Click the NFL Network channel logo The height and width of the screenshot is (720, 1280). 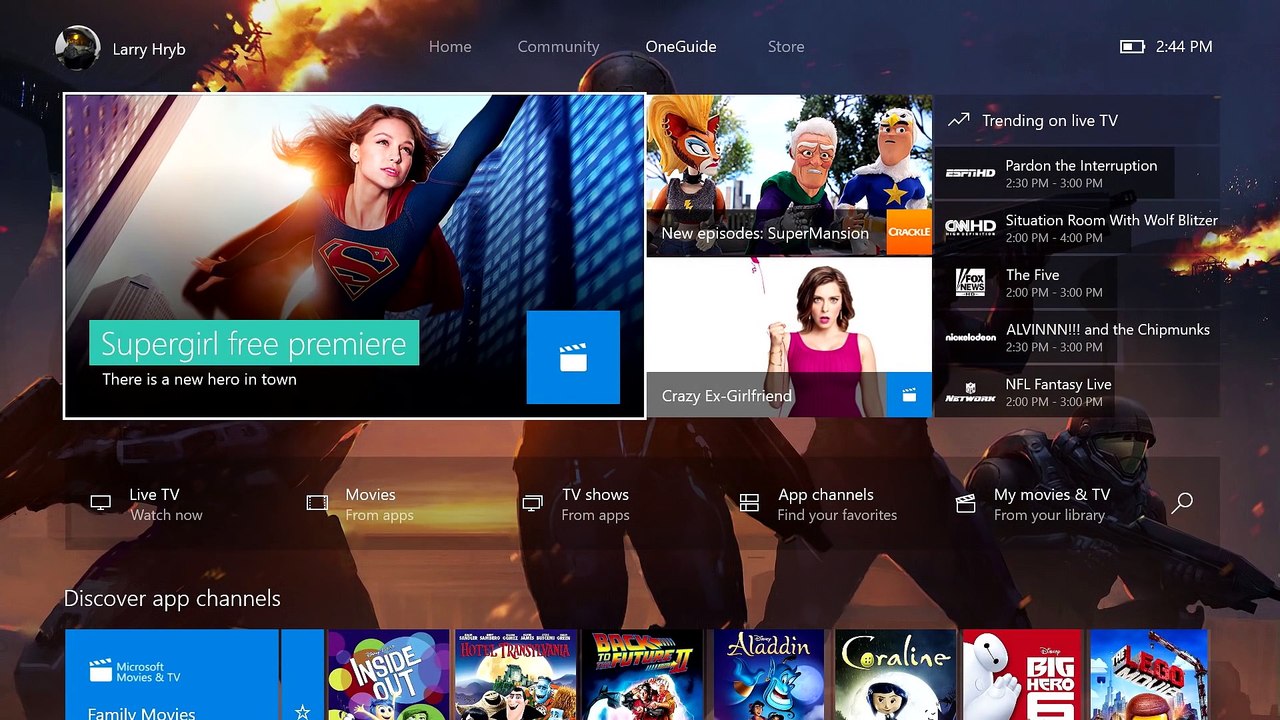tap(971, 392)
